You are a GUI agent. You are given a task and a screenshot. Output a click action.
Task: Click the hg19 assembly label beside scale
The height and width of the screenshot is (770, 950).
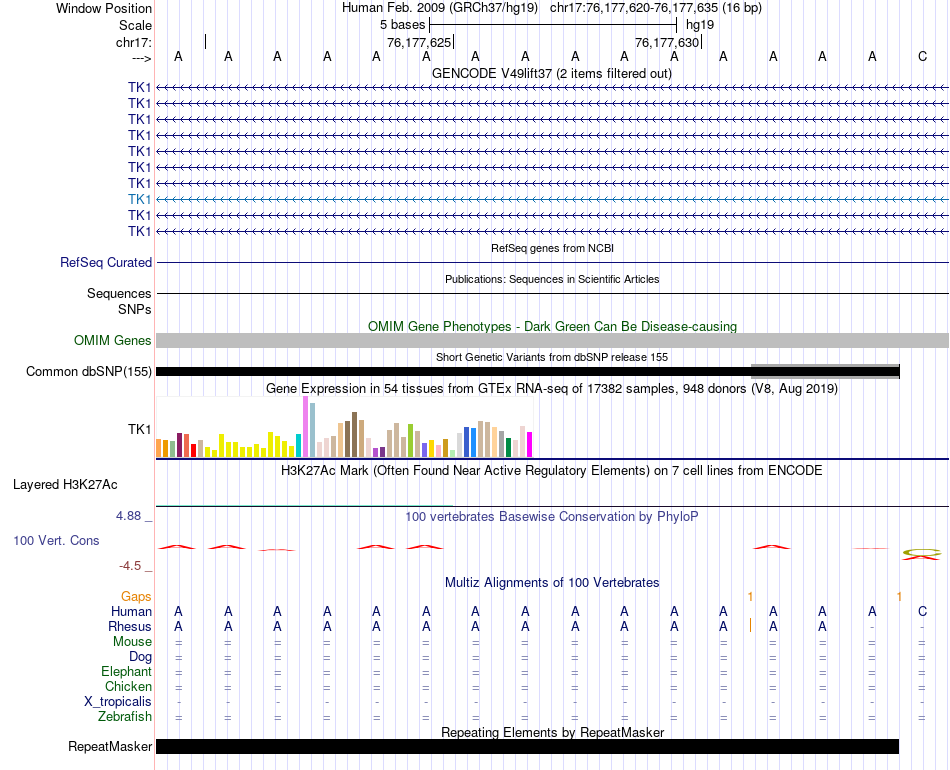point(700,25)
